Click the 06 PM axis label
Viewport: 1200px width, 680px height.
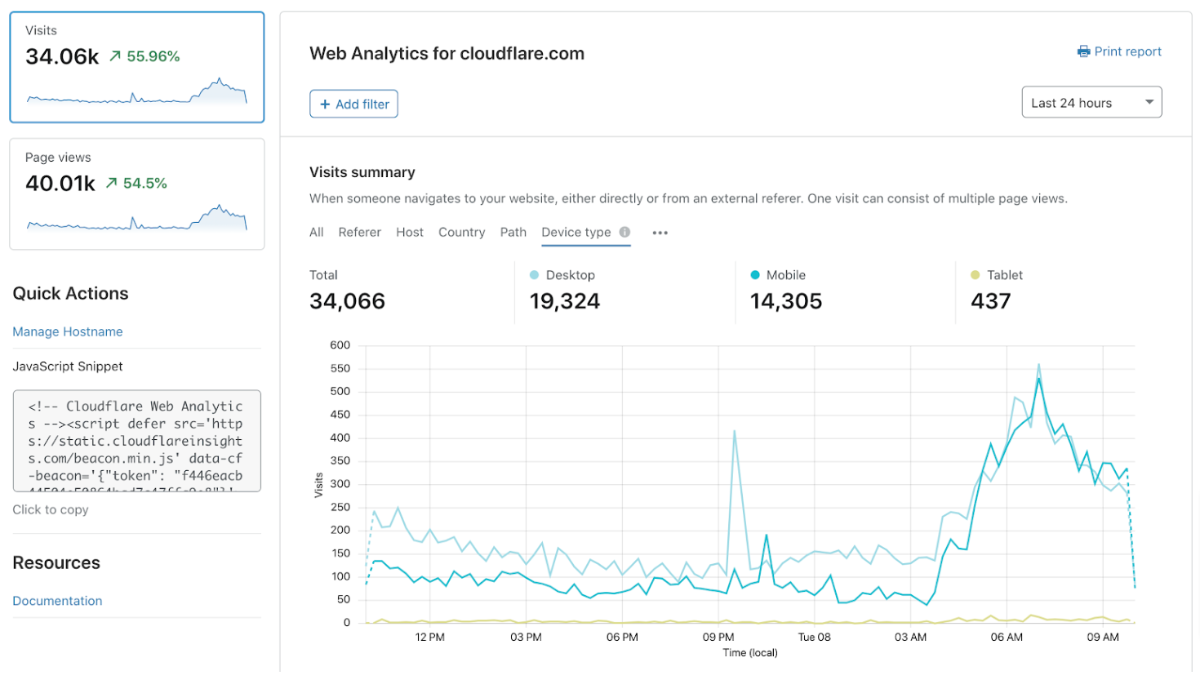622,637
